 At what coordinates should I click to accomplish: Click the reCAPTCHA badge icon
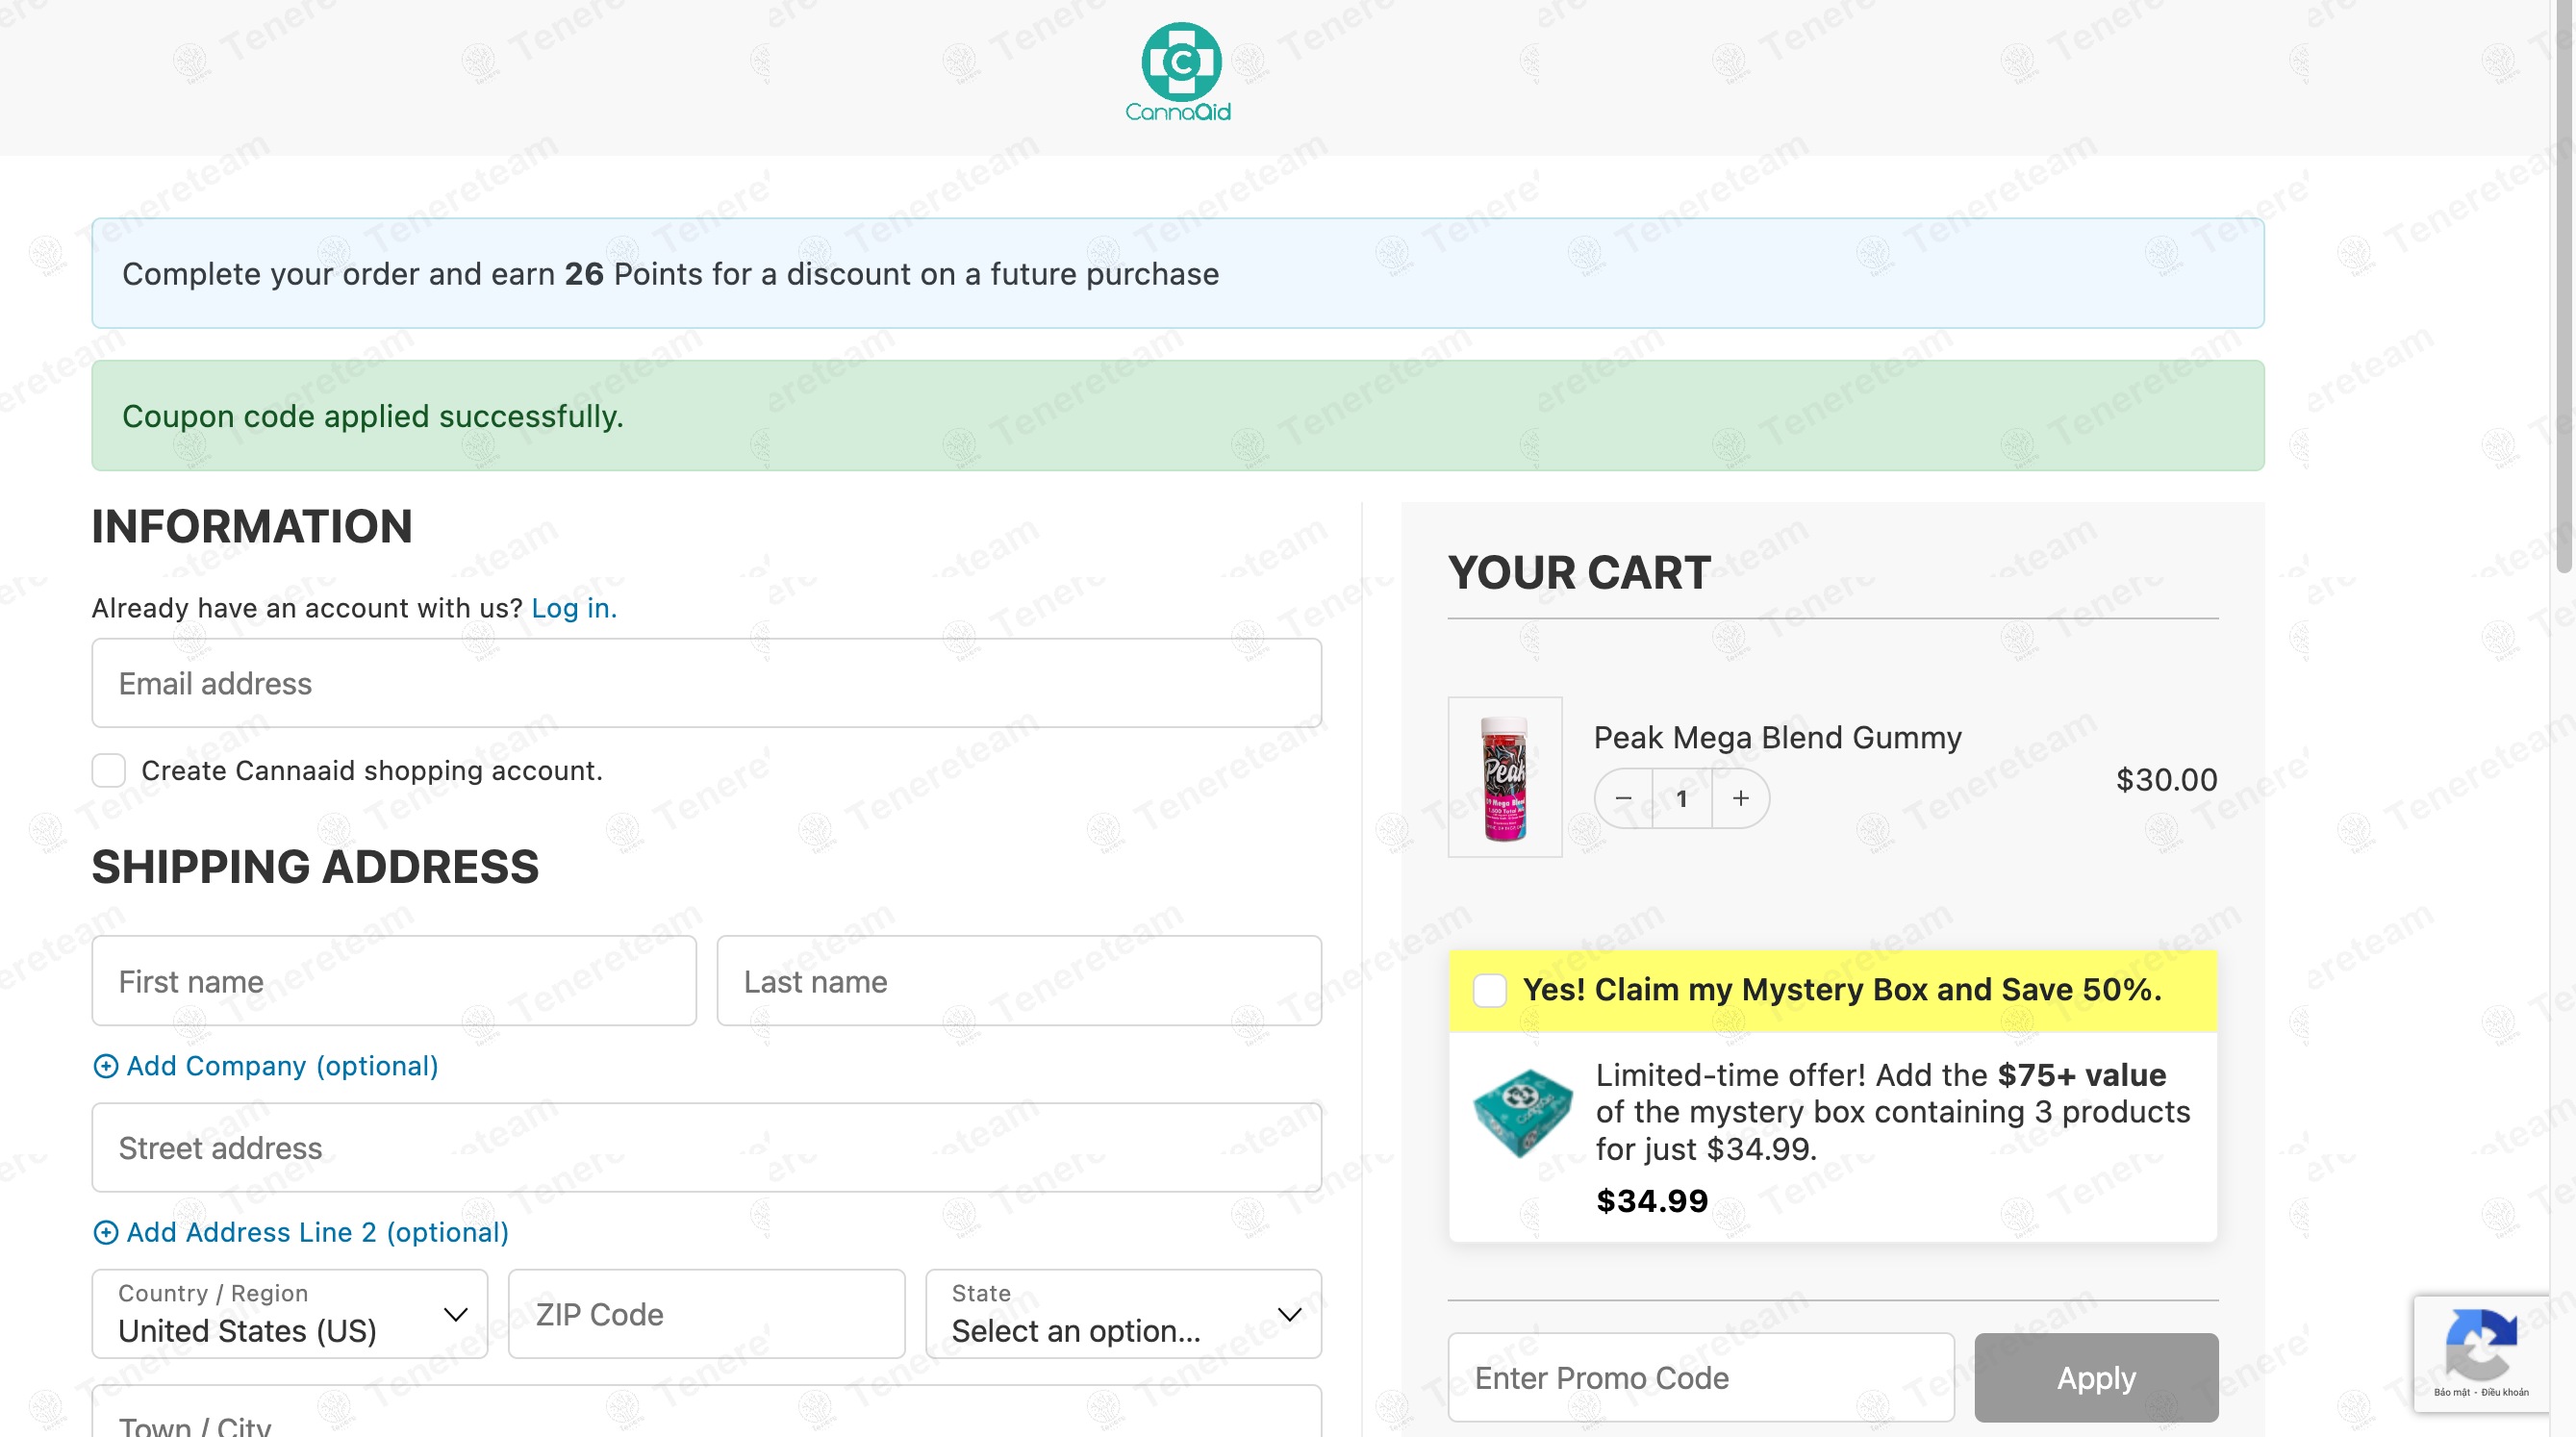pos(2480,1345)
